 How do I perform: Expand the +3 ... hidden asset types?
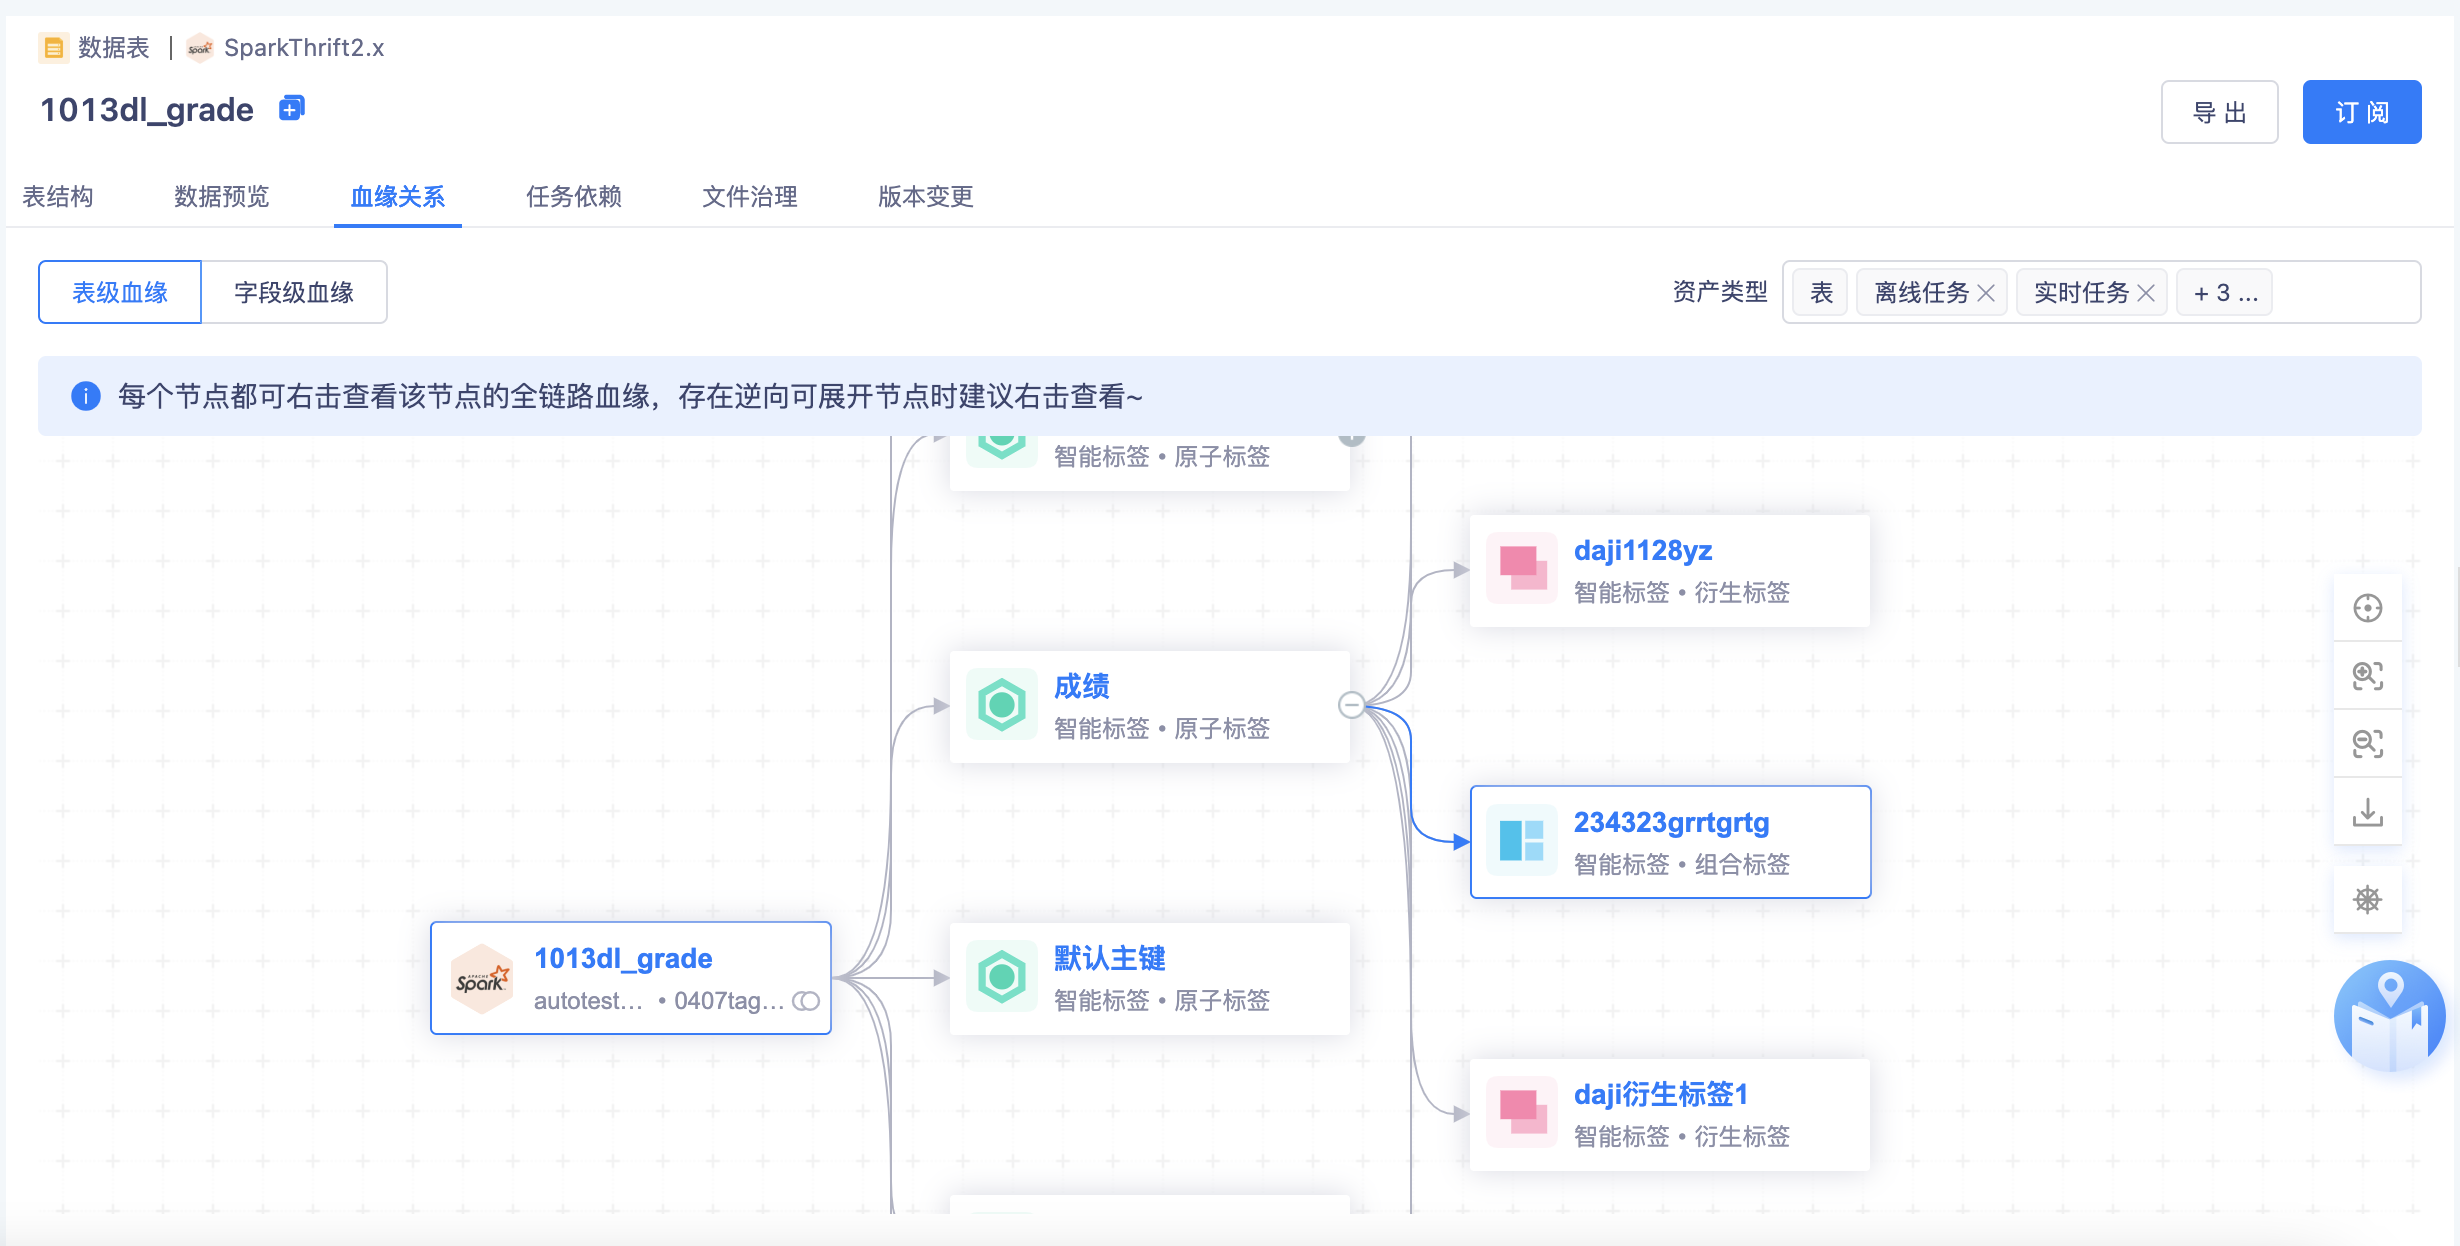tap(2225, 293)
